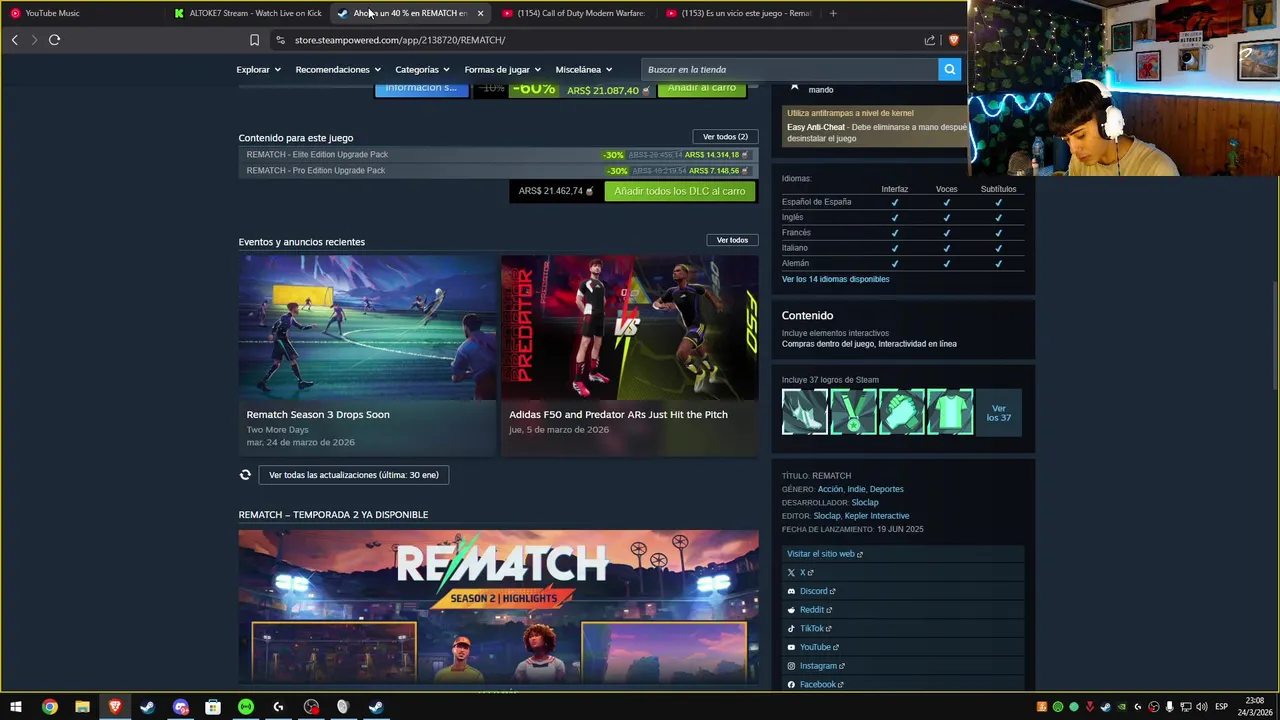The image size is (1280, 720).
Task: Open new browser tab with plus button
Action: click(x=833, y=13)
